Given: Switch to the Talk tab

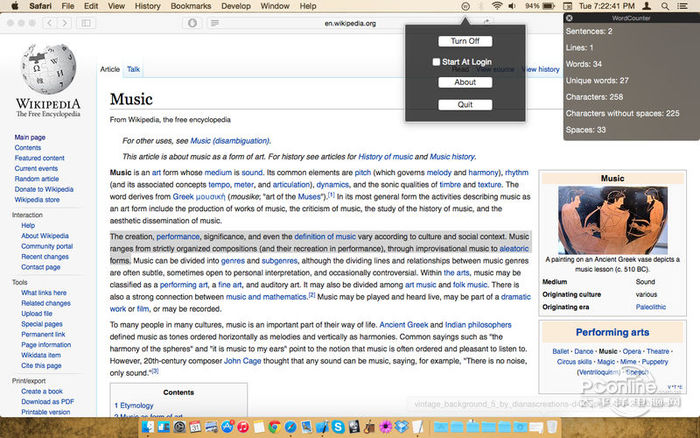Looking at the screenshot, I should click(x=133, y=69).
